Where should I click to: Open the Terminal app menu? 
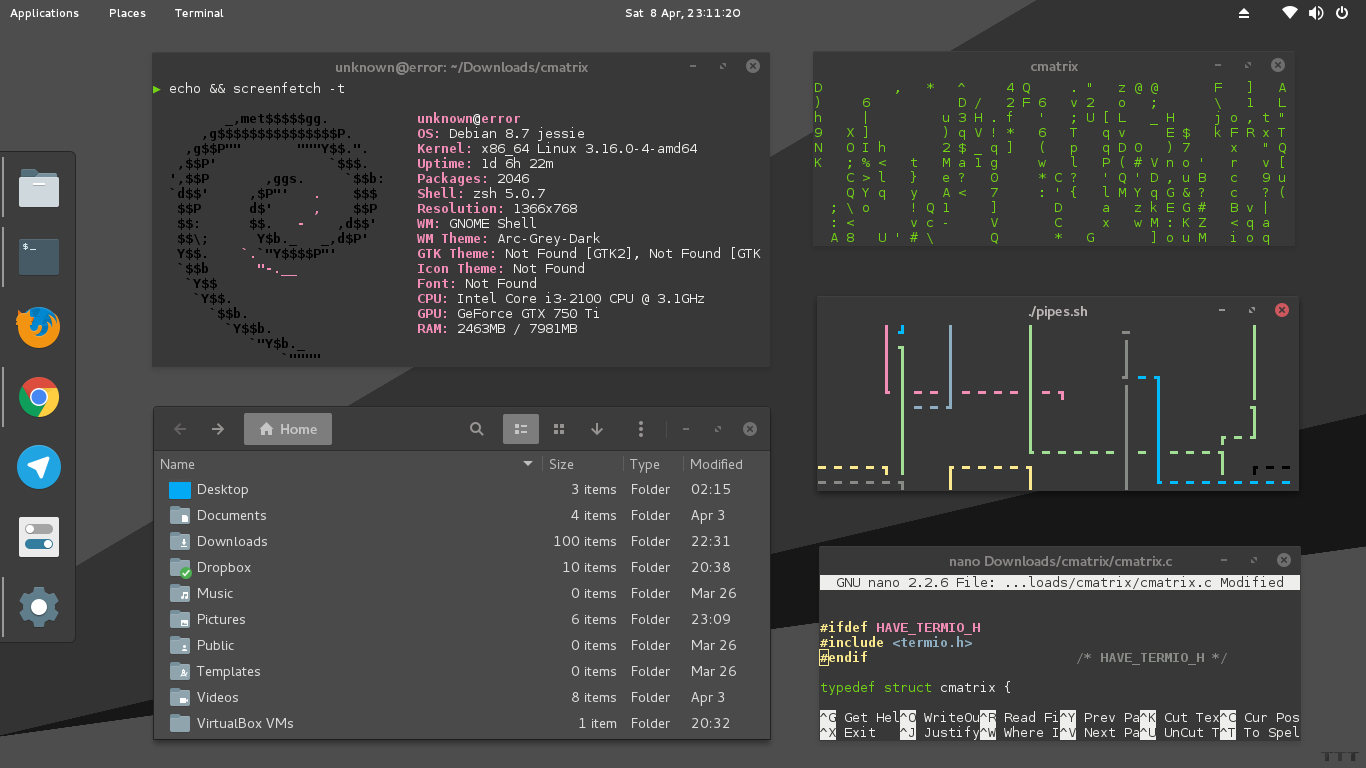tap(199, 13)
